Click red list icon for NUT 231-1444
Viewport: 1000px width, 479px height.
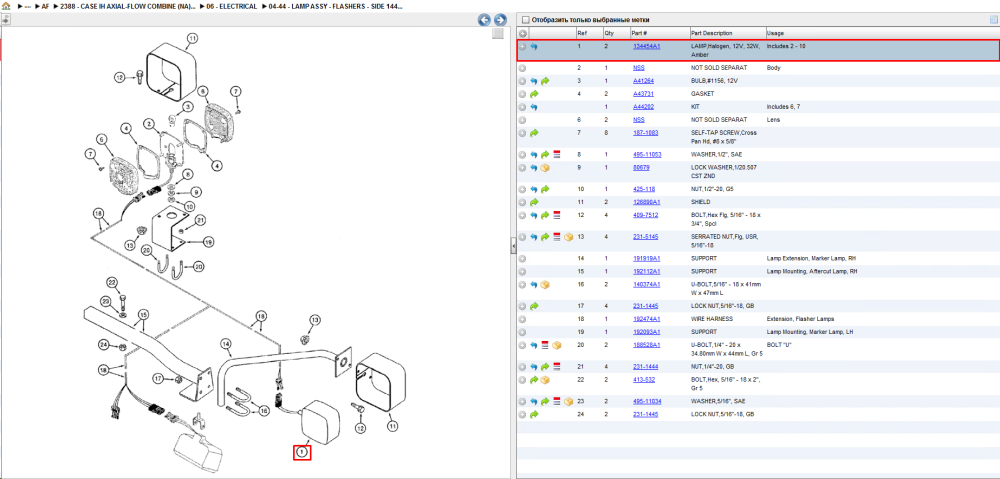(x=556, y=367)
